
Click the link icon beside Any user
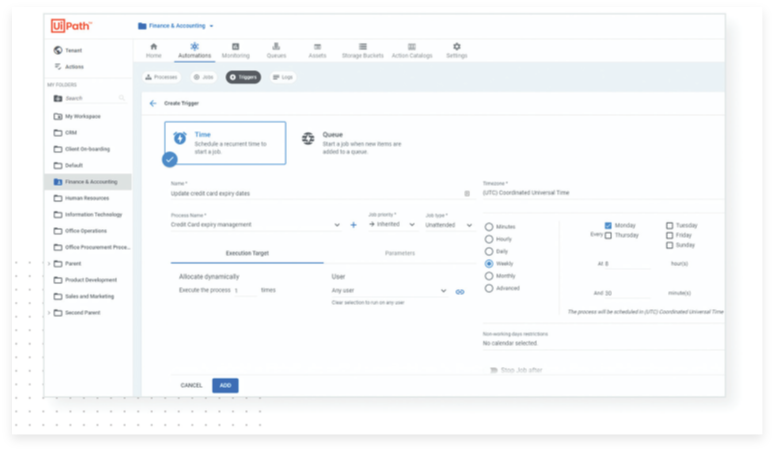460,292
